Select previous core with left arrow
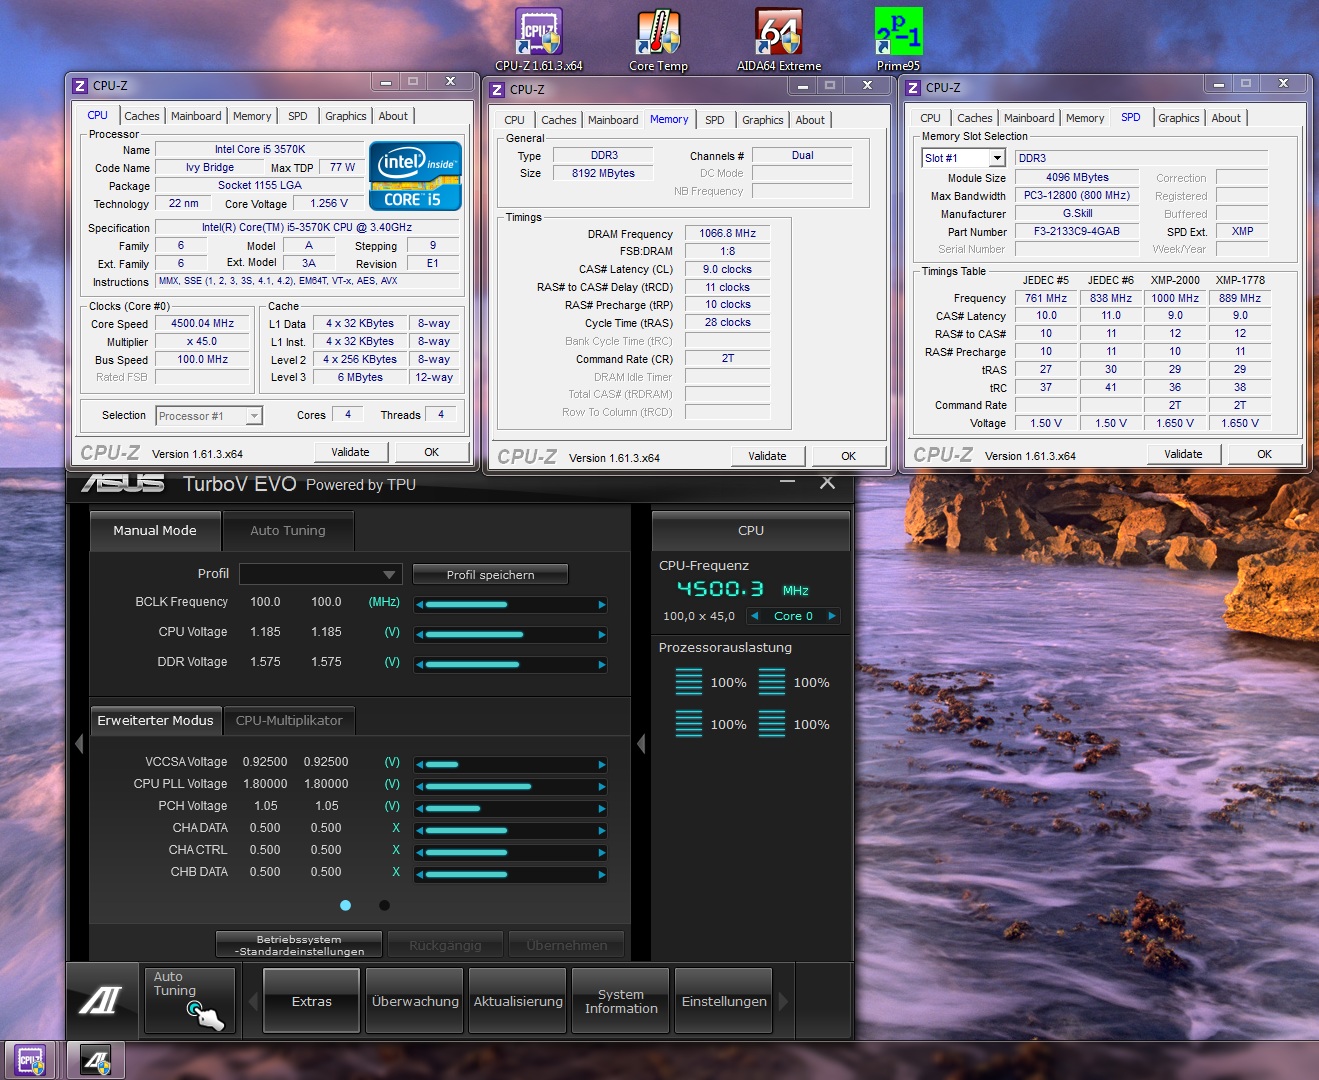1319x1080 pixels. [x=754, y=616]
